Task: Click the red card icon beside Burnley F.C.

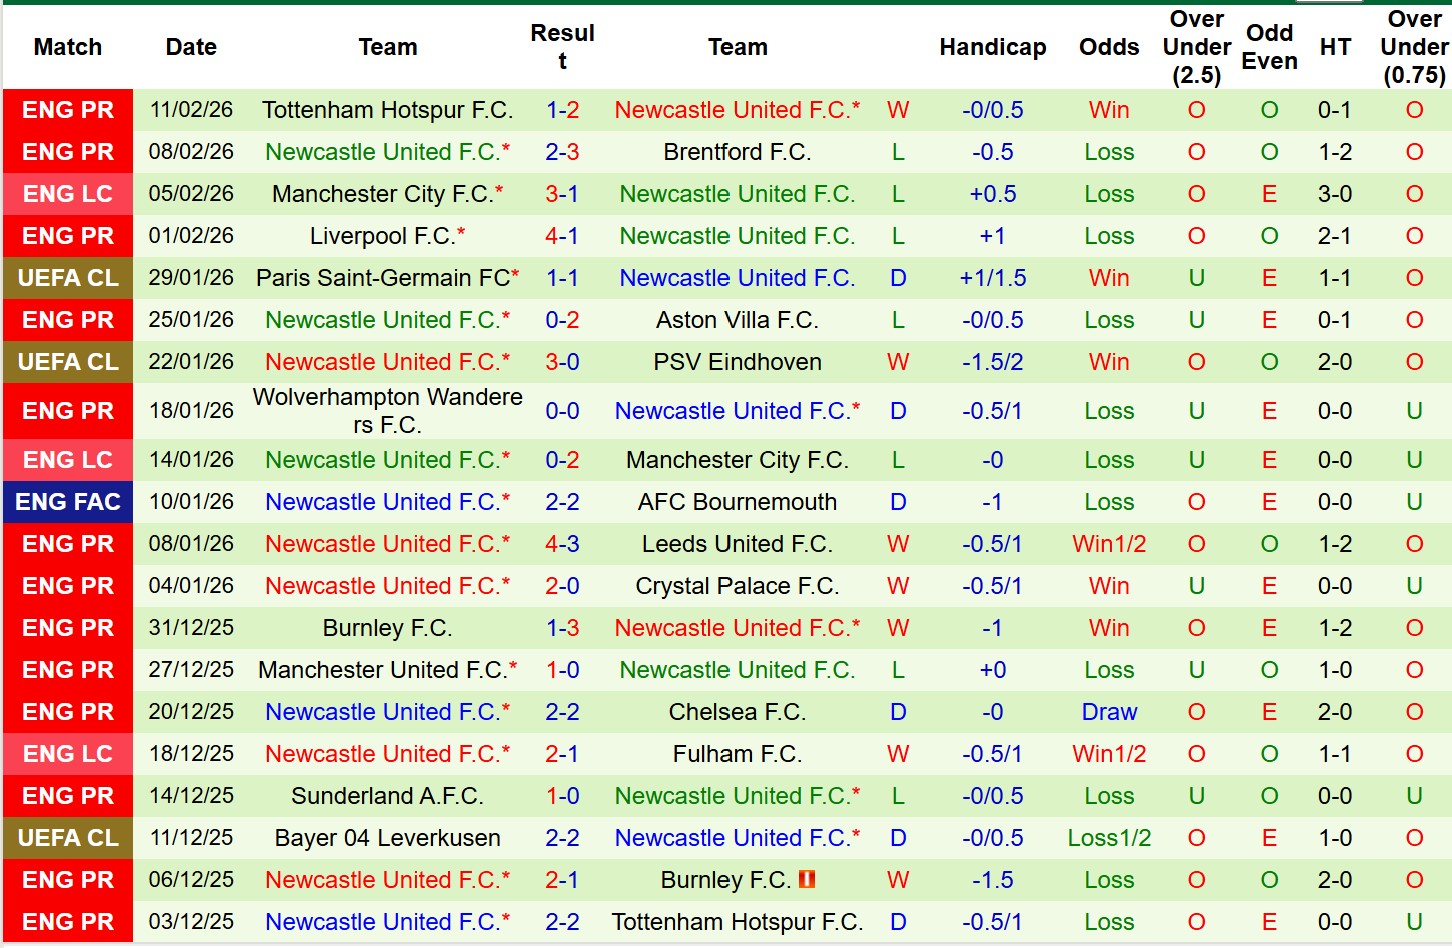Action: tap(807, 880)
